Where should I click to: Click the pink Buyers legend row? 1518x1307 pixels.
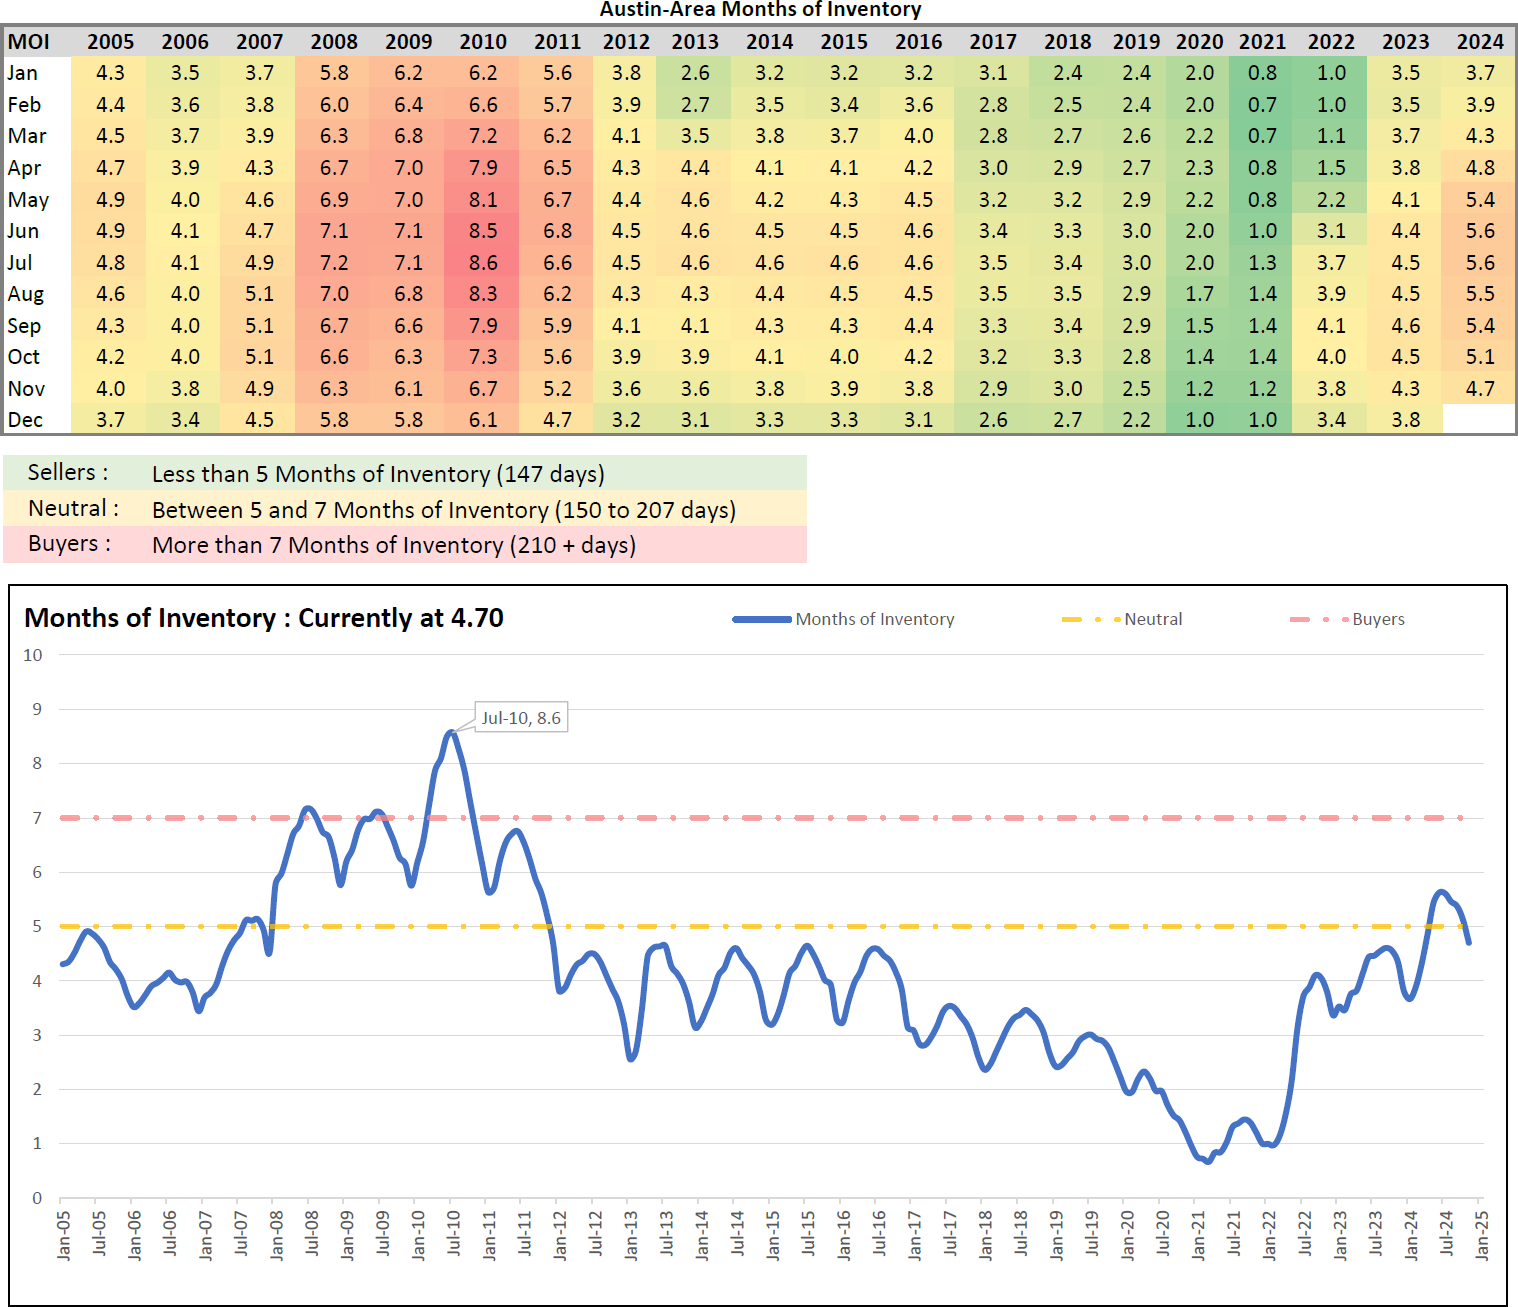(404, 545)
